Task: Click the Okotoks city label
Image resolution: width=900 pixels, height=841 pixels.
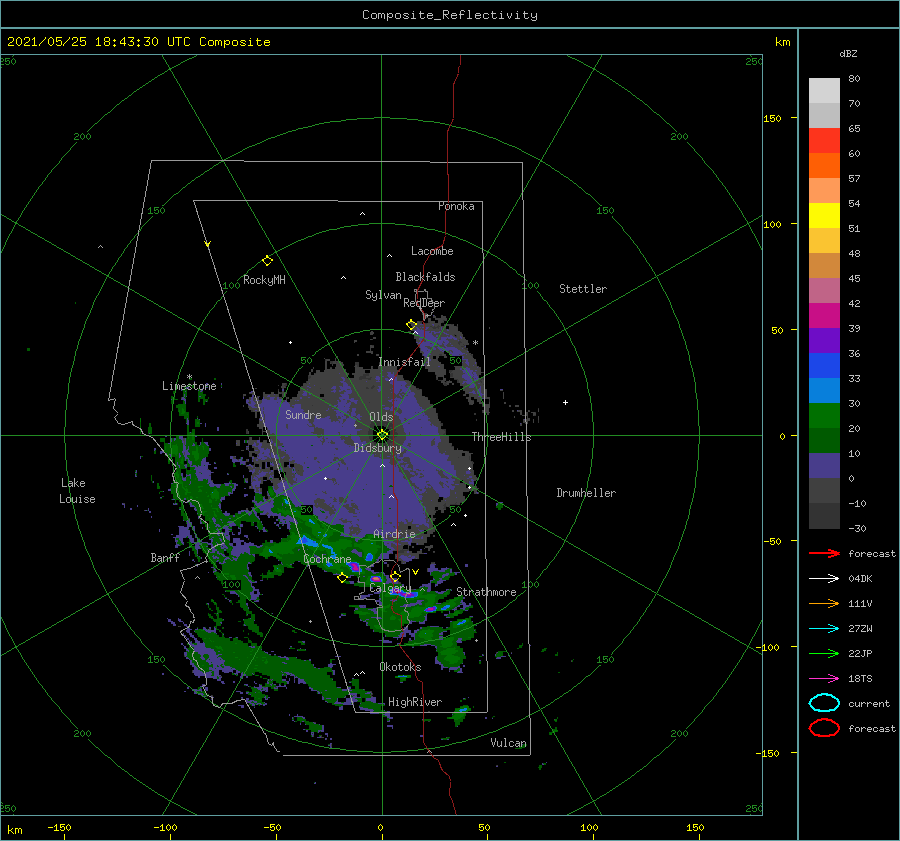Action: coord(400,667)
